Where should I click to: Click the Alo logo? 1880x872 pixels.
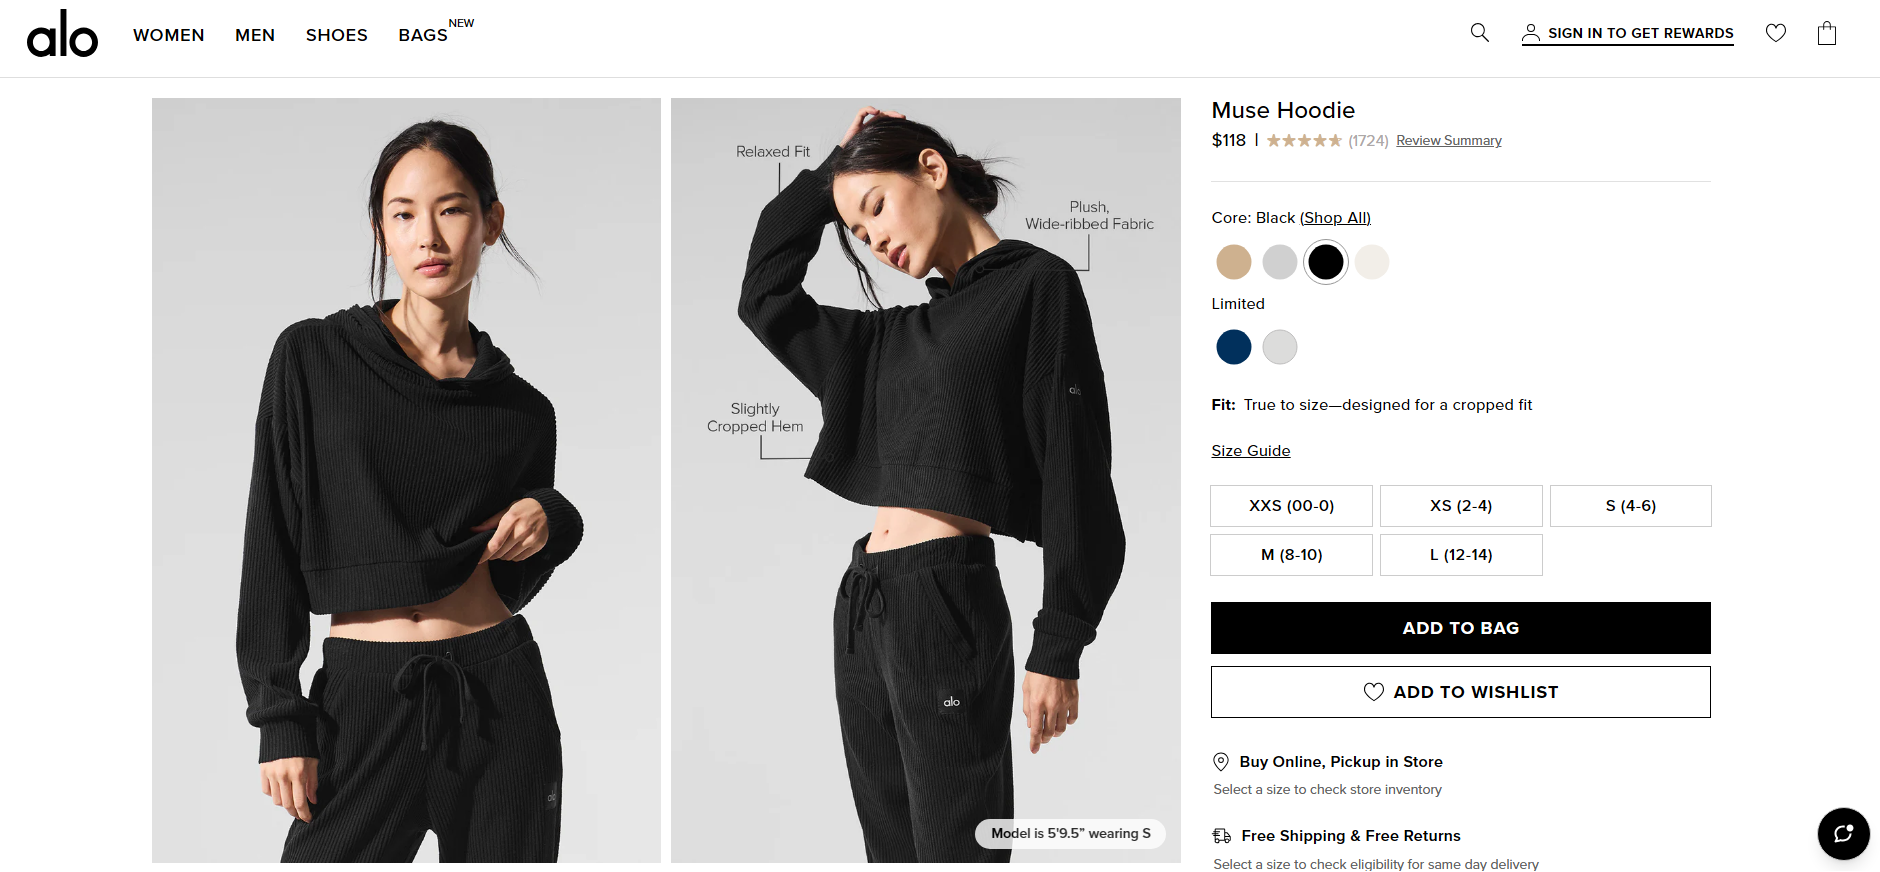(62, 34)
